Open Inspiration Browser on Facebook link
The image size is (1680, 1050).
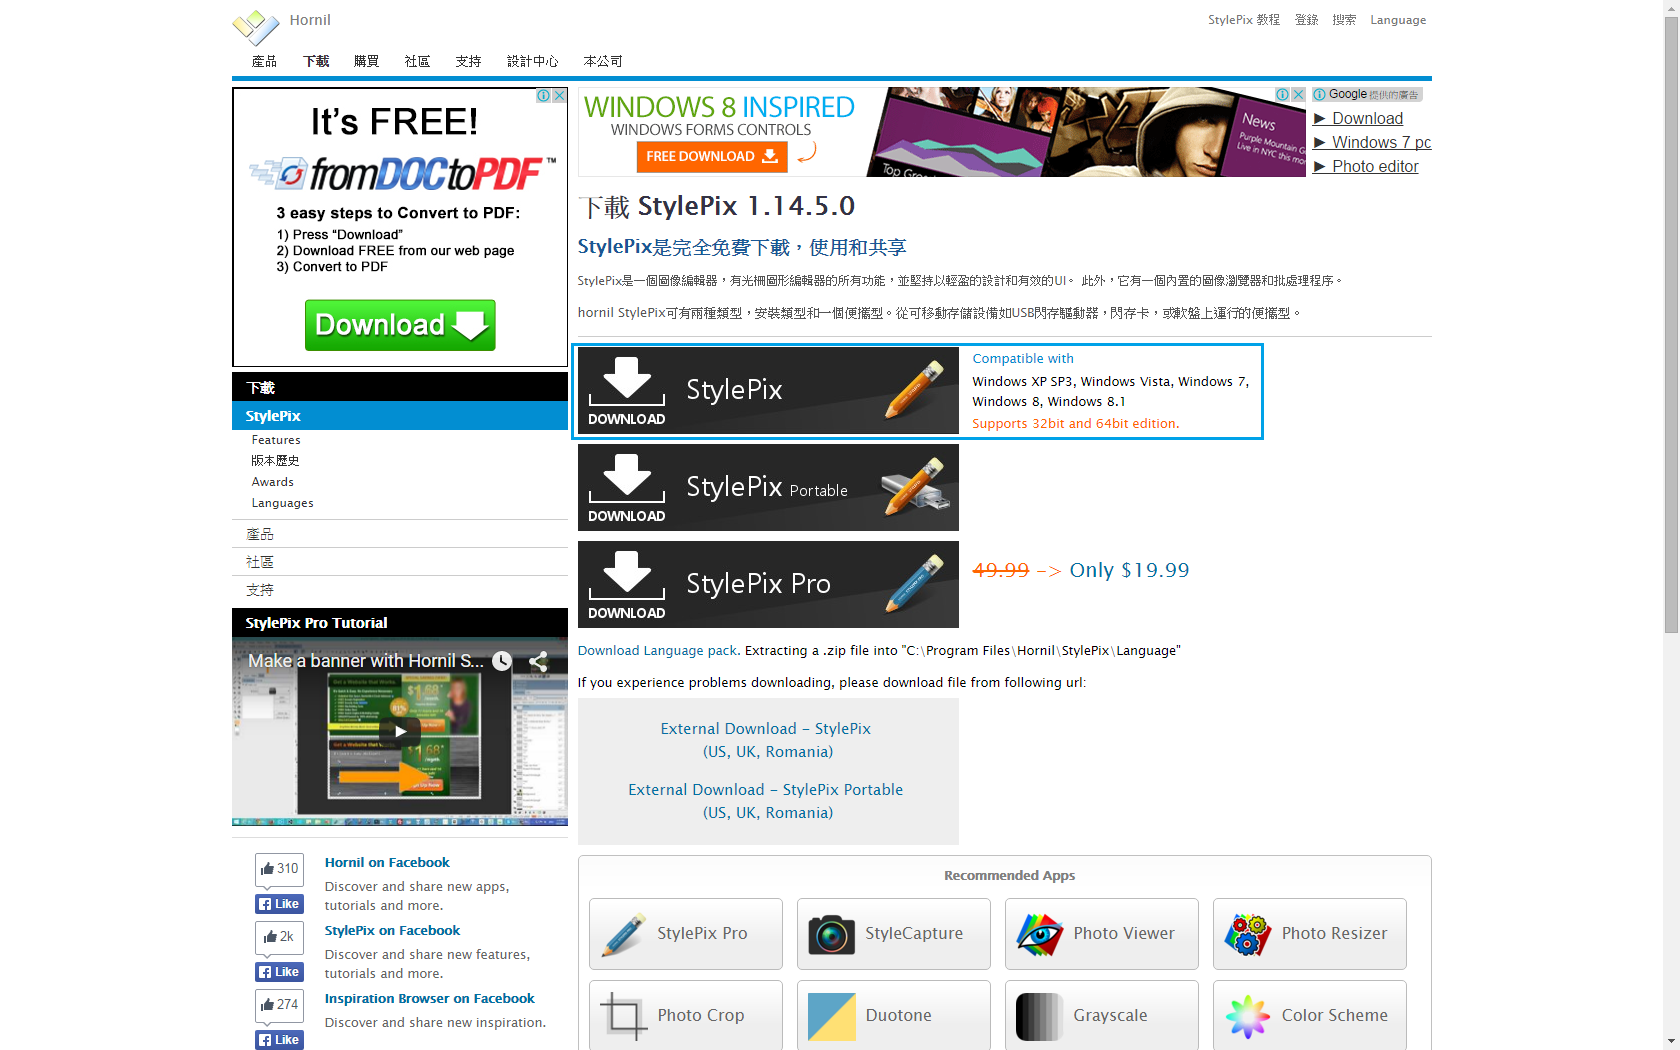click(x=429, y=999)
